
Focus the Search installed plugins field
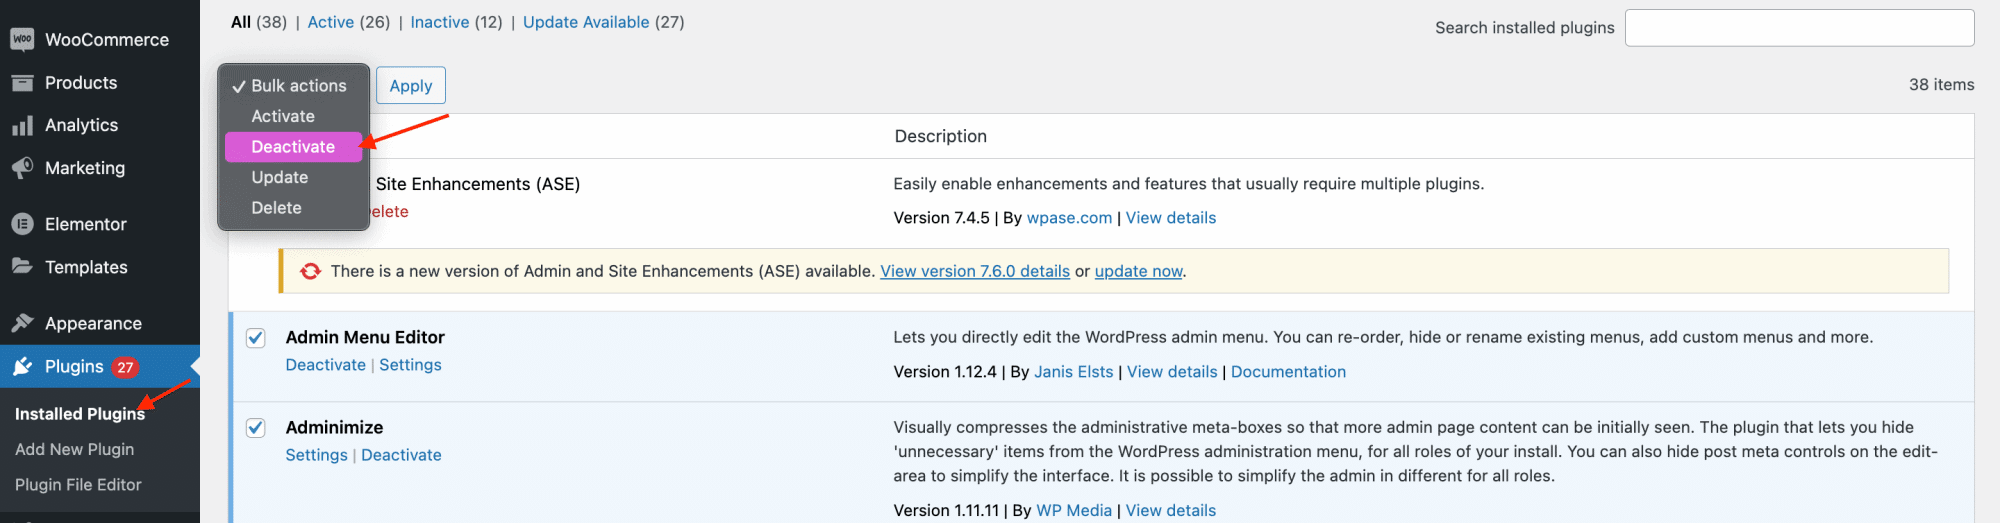click(1800, 28)
